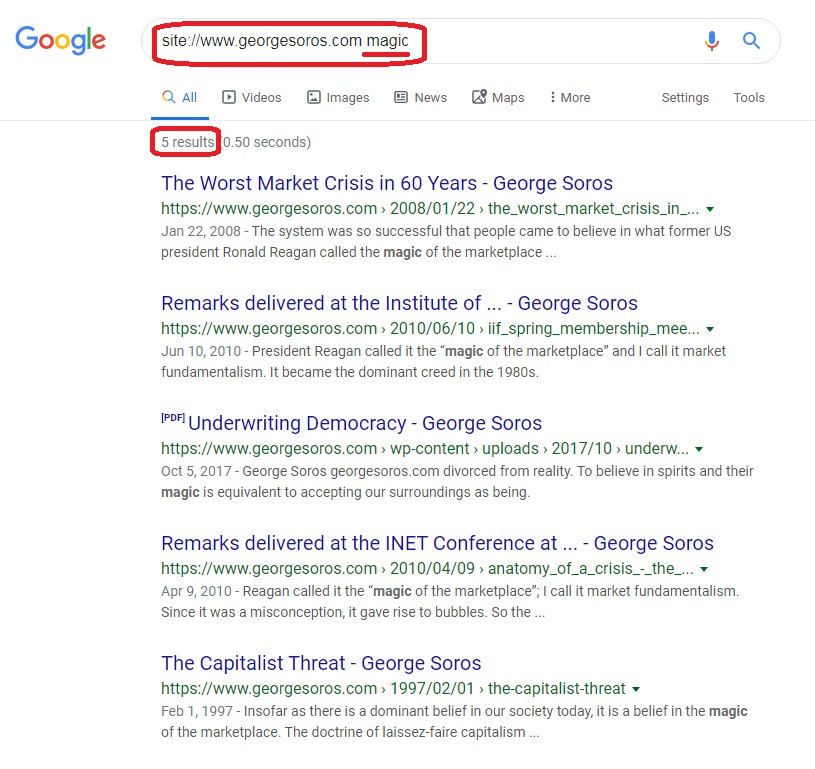Click the snippet starting 'Jan 22, 2008'

pos(446,242)
